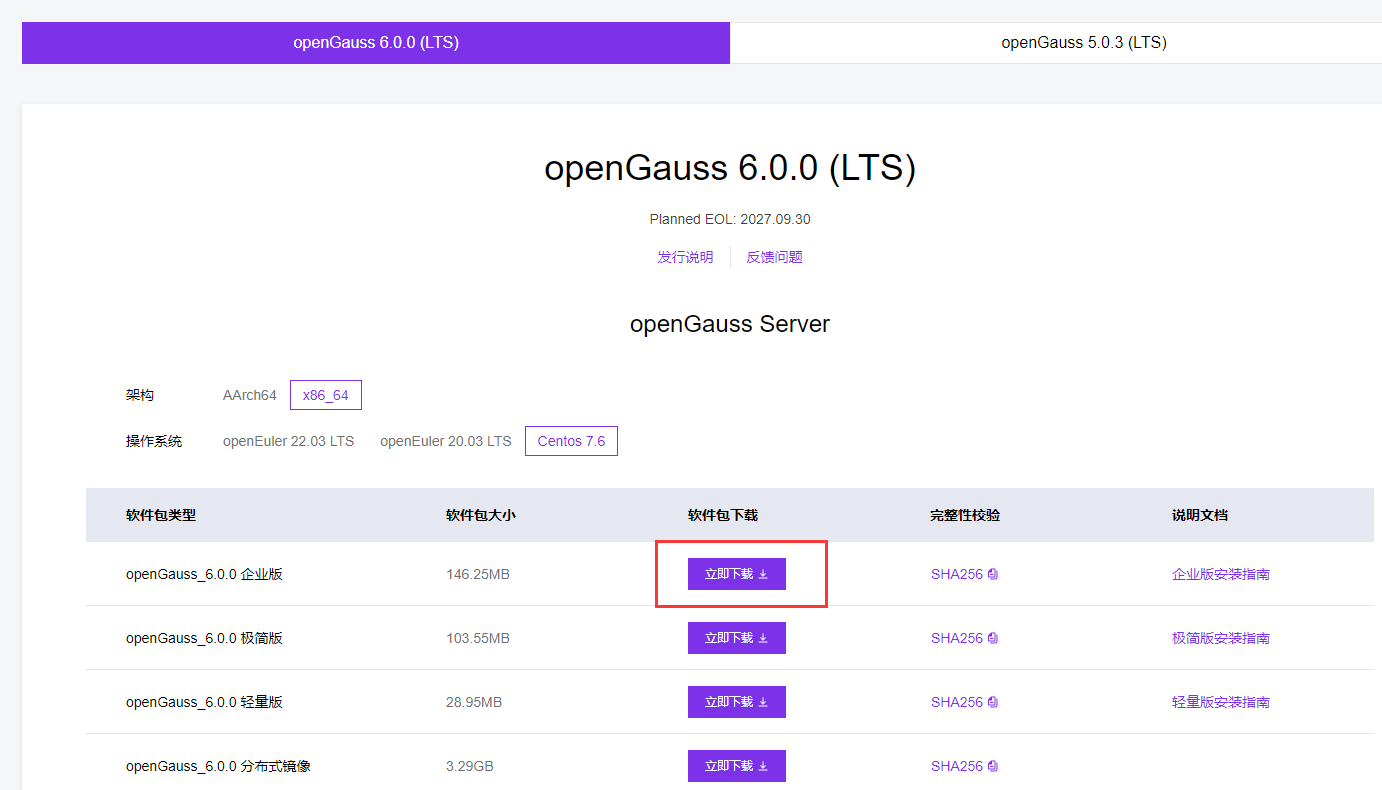Image resolution: width=1382 pixels, height=790 pixels.
Task: Open the 反馈问题 feedback link
Action: tap(774, 257)
